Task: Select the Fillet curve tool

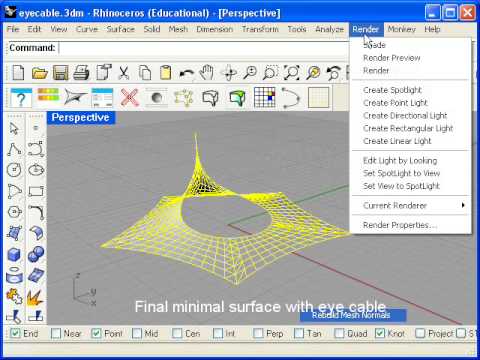Action: point(36,212)
